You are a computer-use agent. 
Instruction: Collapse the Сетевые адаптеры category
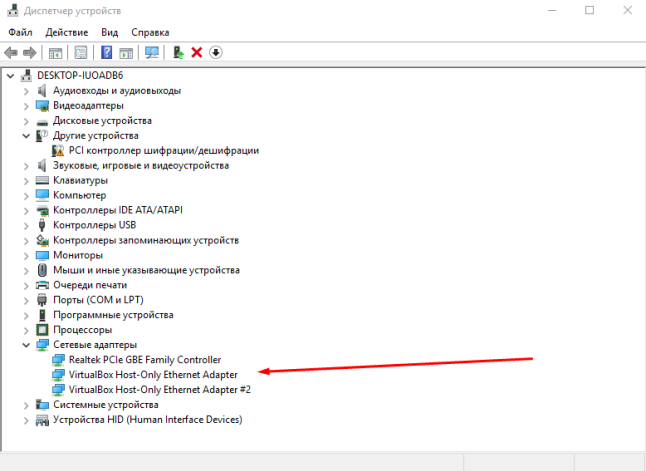(26, 345)
